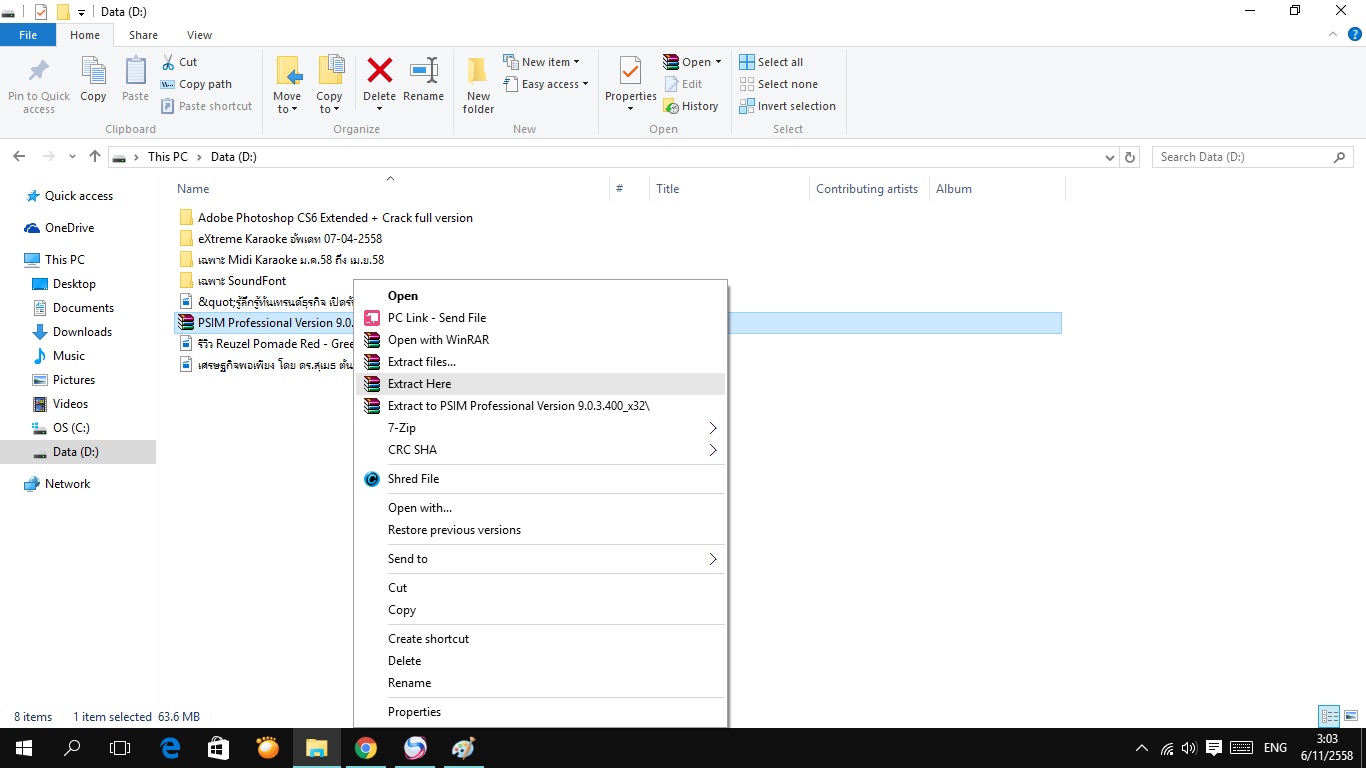Open the Windows Start button

pos(24,748)
